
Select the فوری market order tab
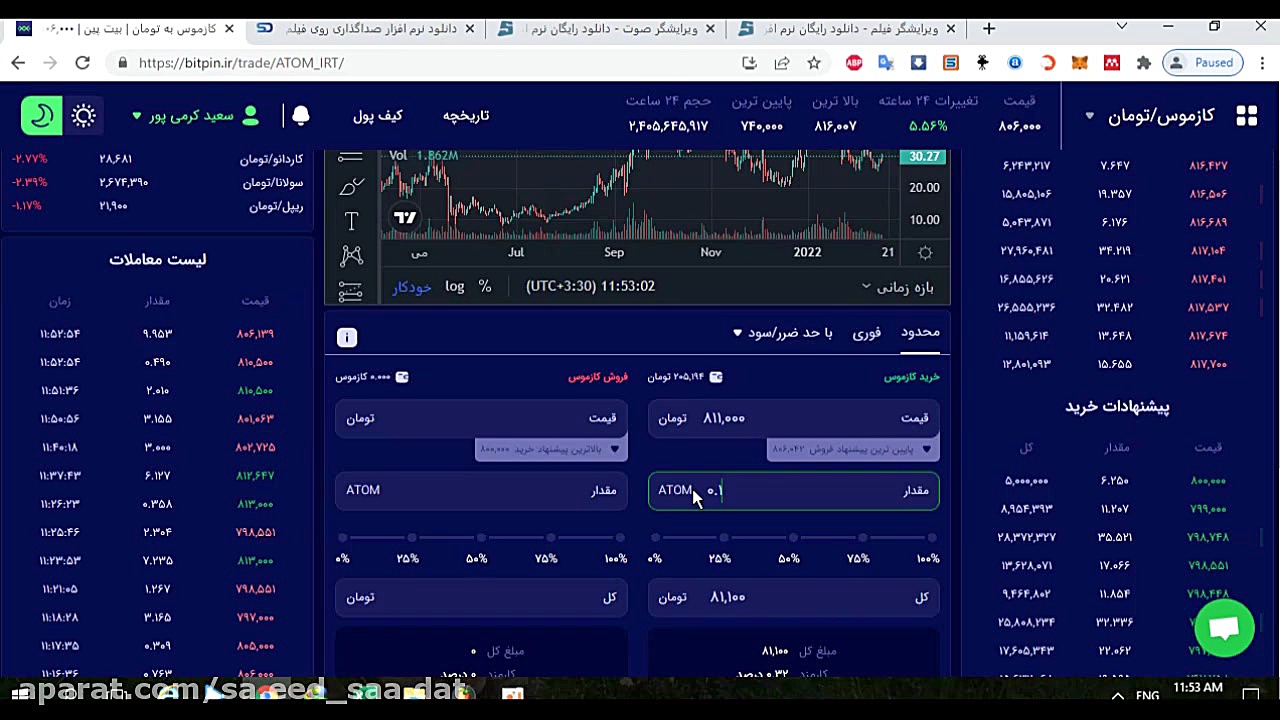point(867,333)
